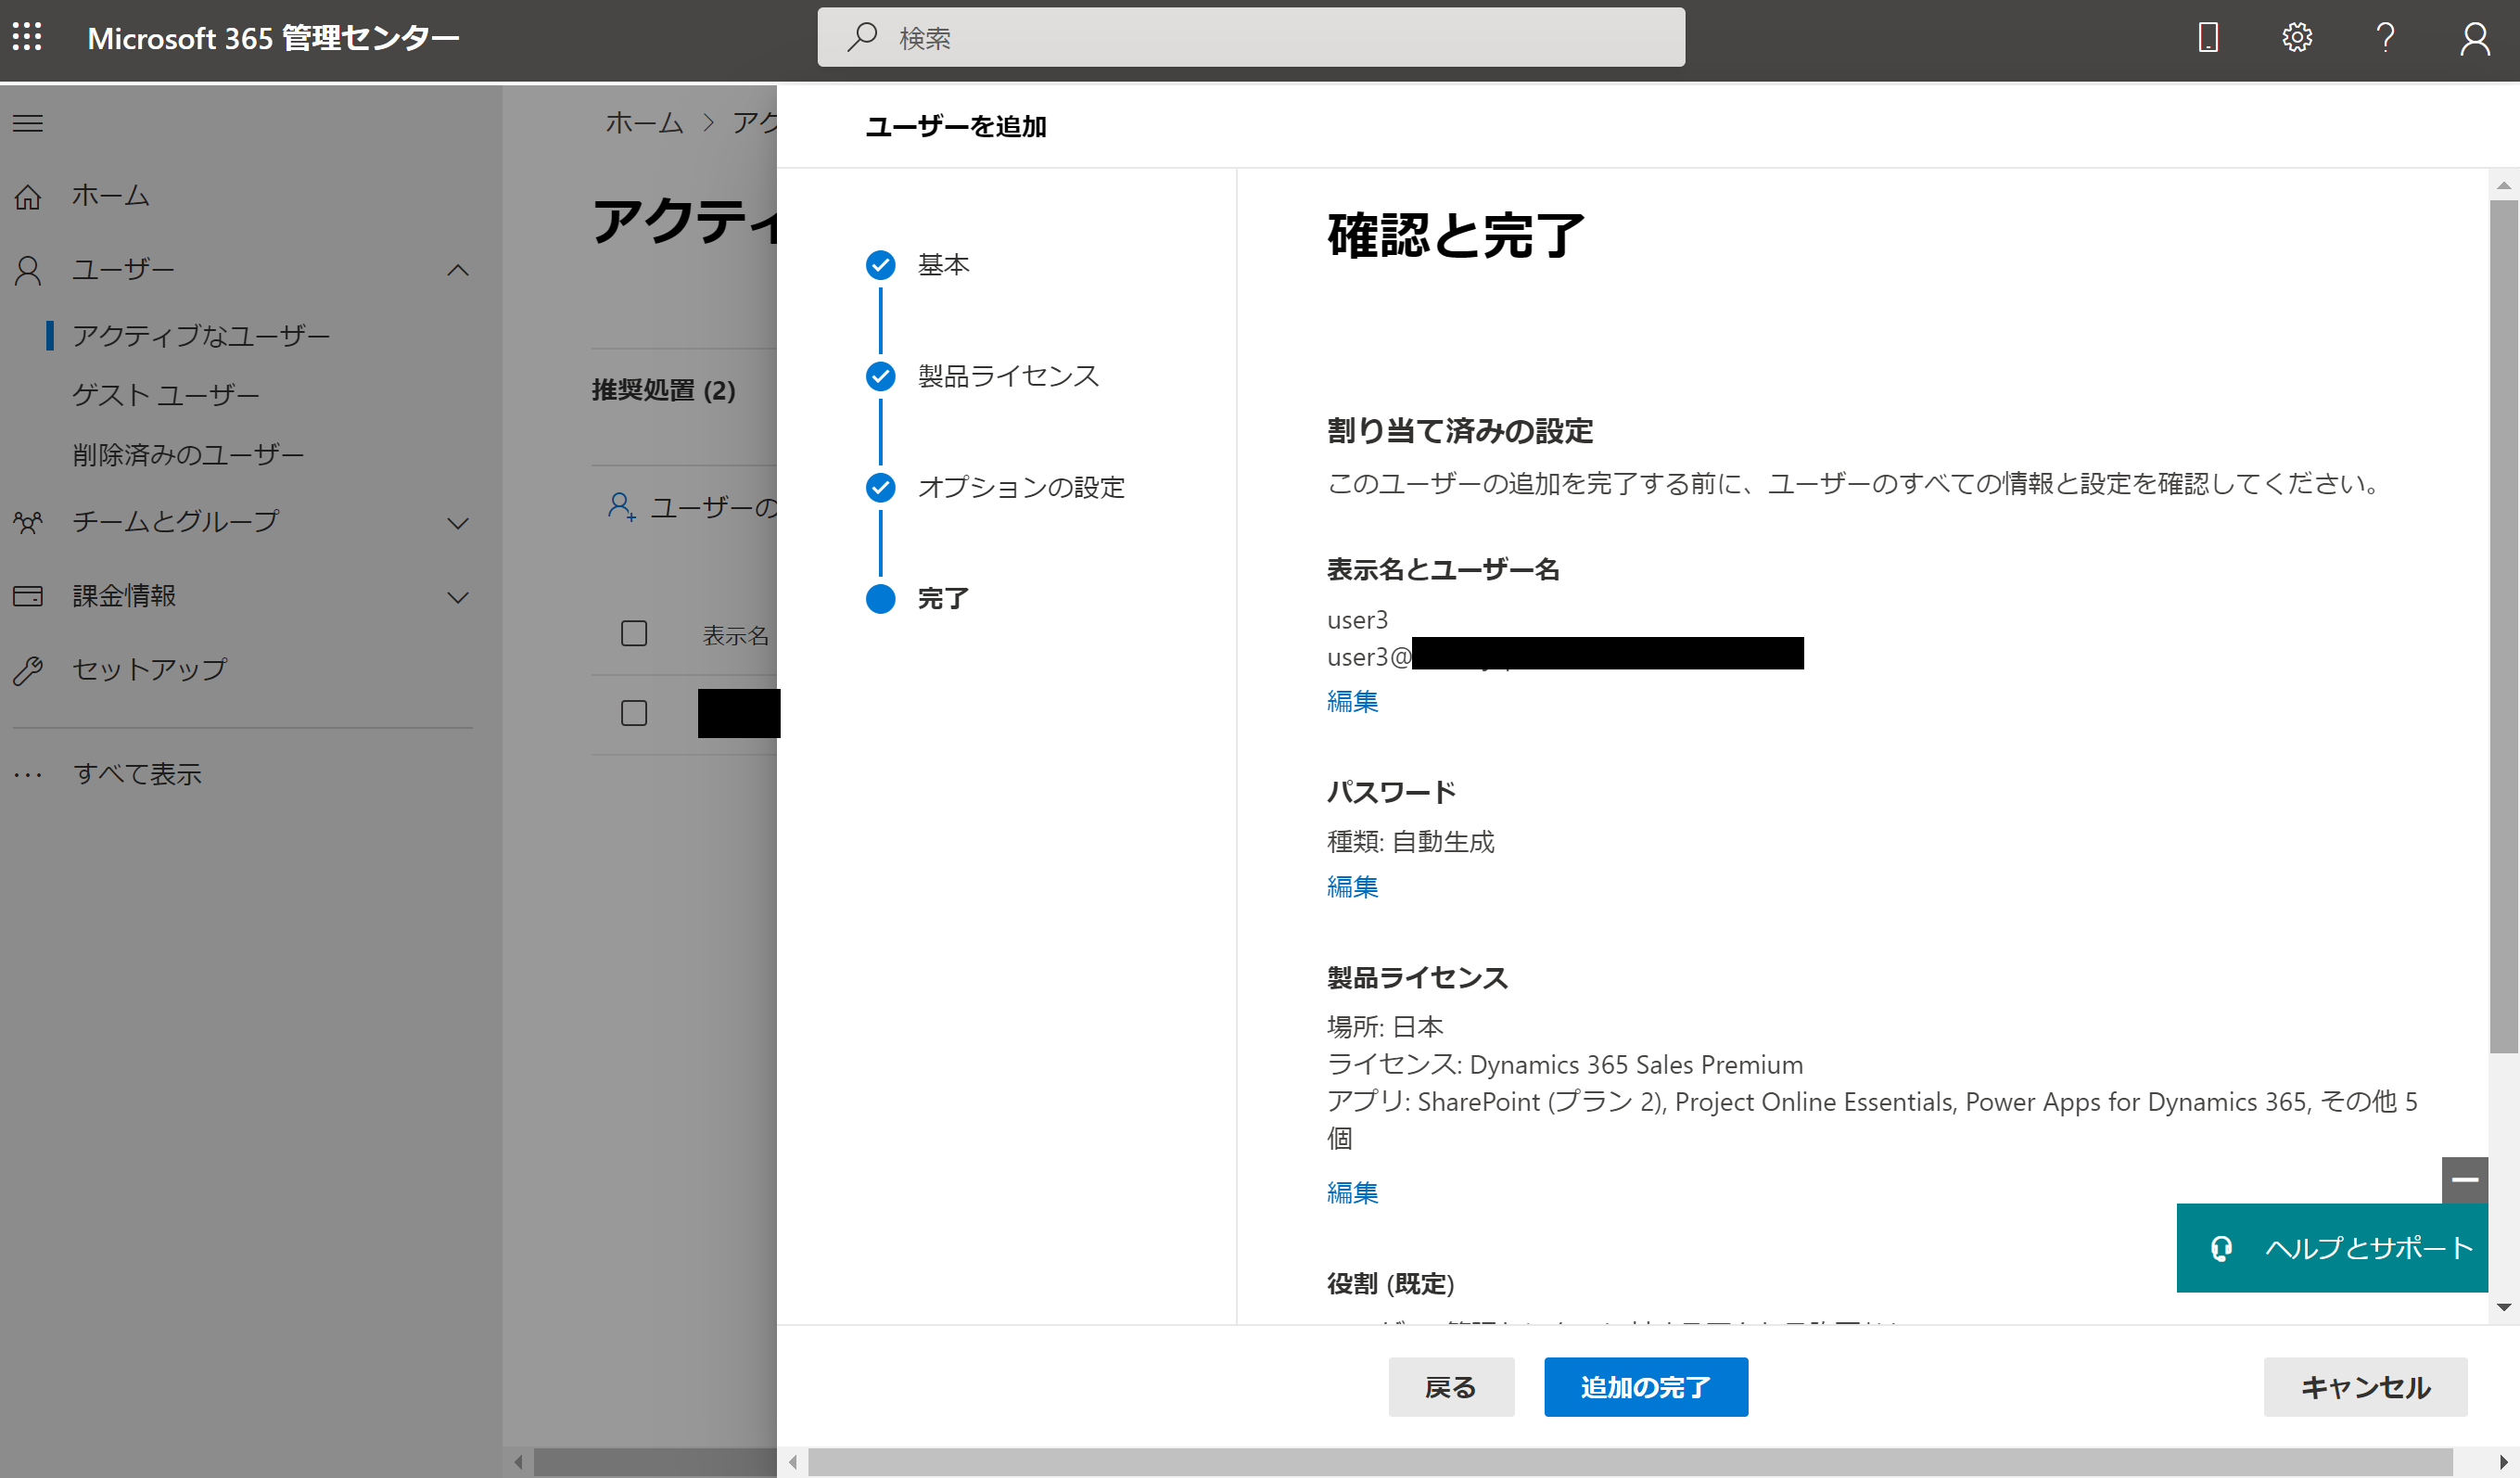Image resolution: width=2520 pixels, height=1478 pixels.
Task: Open the app launcher waffle icon
Action: click(27, 37)
